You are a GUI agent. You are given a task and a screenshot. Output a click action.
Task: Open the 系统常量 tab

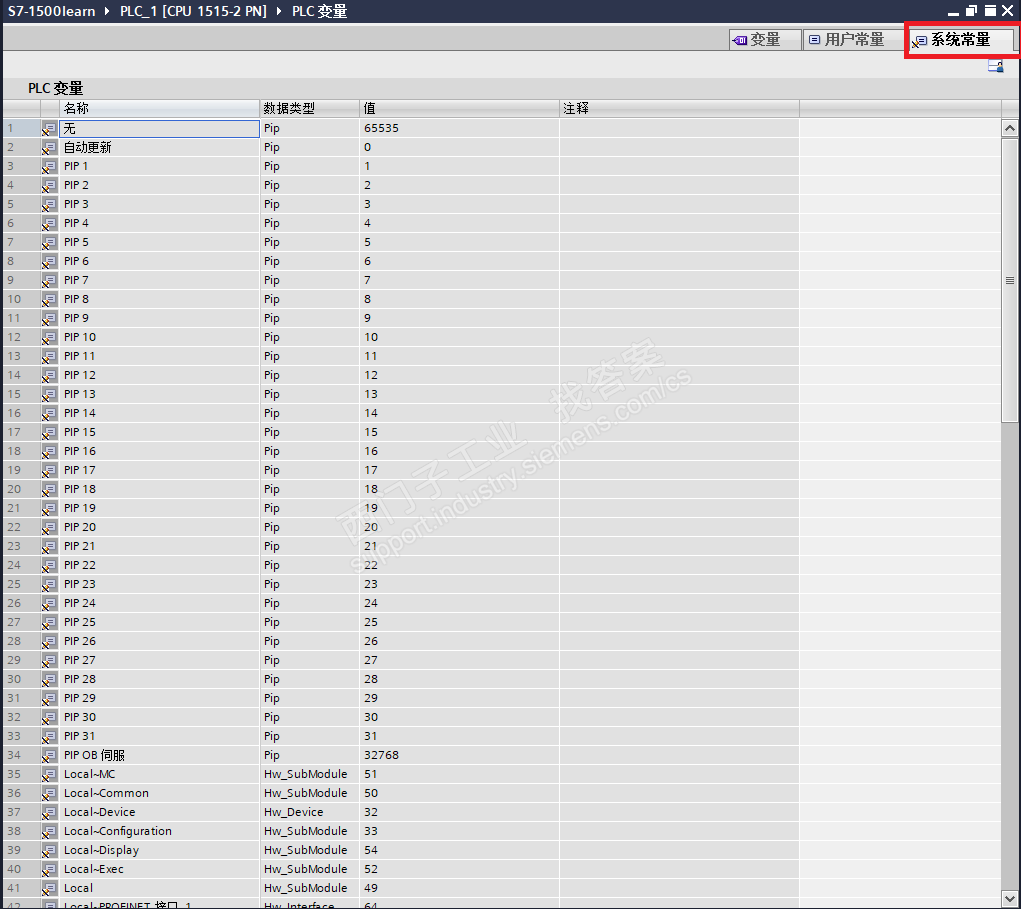point(960,40)
